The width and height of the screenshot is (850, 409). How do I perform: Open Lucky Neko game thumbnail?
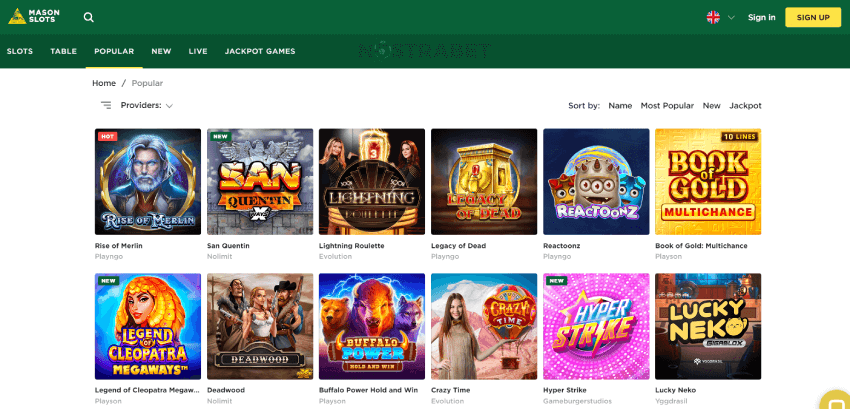point(708,326)
